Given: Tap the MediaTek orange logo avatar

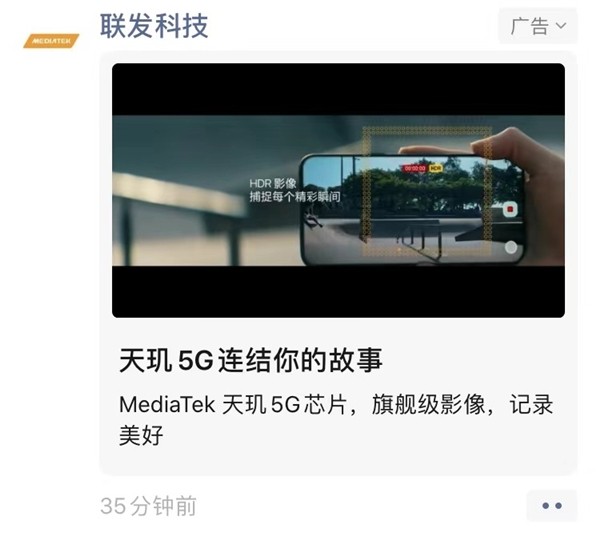Looking at the screenshot, I should [51, 41].
